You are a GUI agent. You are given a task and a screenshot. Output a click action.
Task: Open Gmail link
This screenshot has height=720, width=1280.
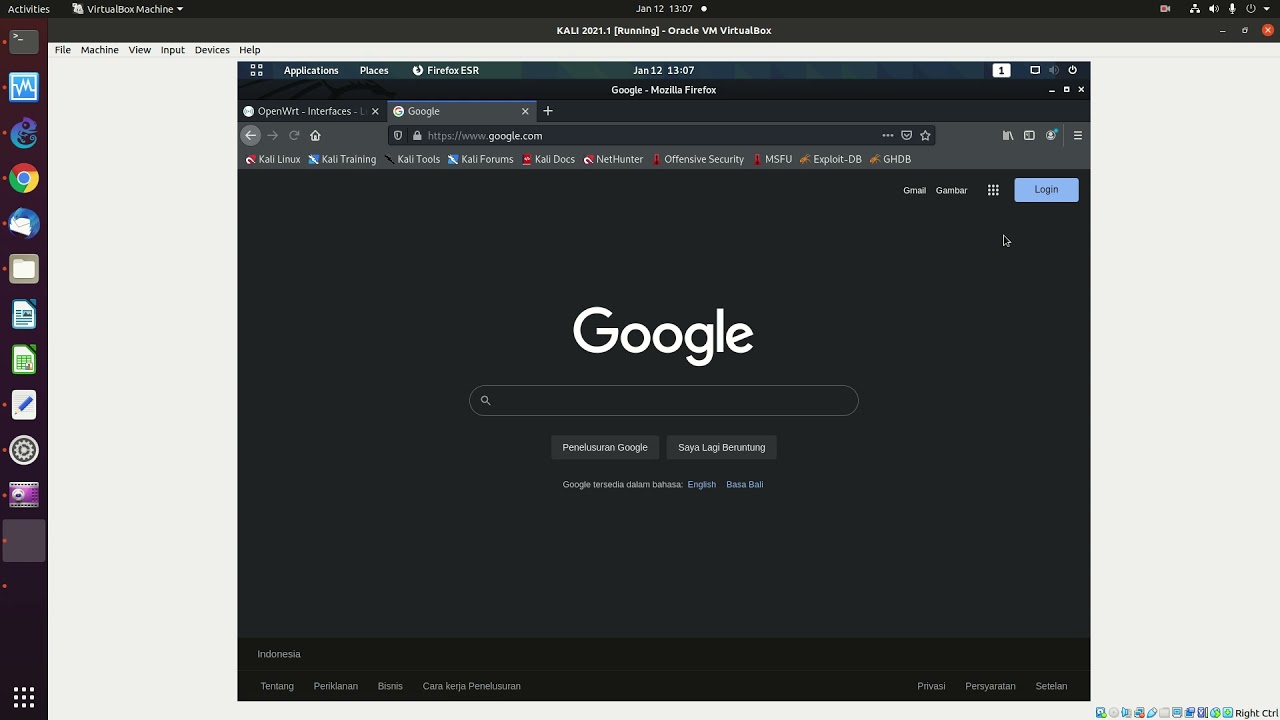pos(914,190)
